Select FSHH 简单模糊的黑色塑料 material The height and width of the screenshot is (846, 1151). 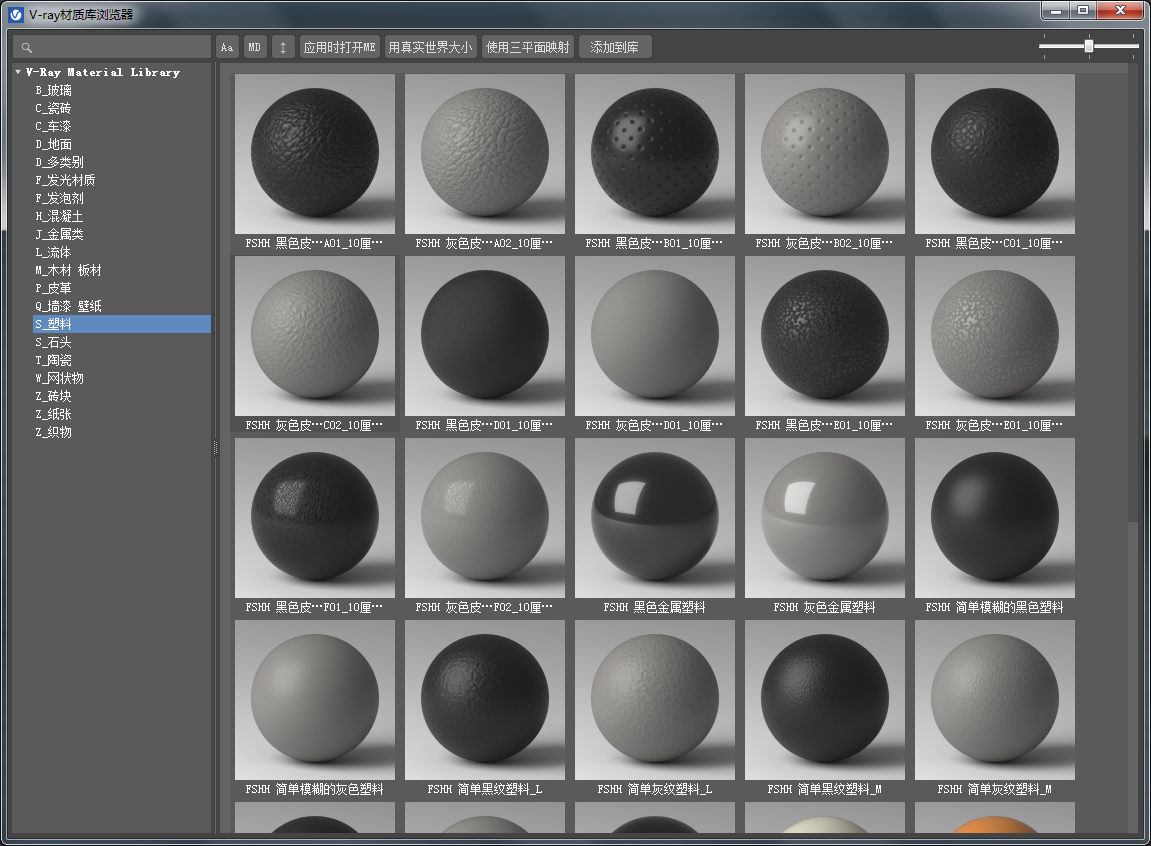pos(995,517)
